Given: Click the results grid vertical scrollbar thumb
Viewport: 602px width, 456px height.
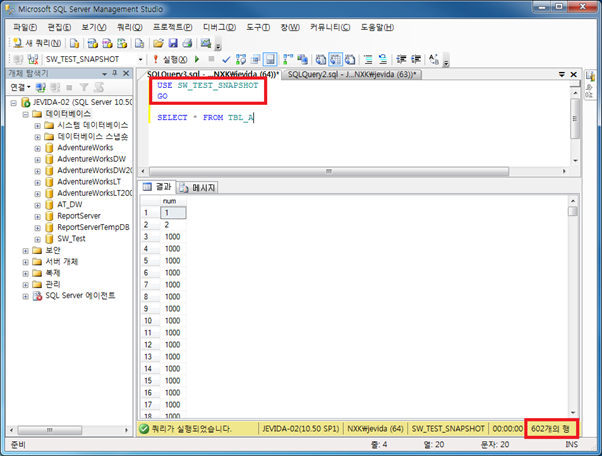Looking at the screenshot, I should point(573,211).
